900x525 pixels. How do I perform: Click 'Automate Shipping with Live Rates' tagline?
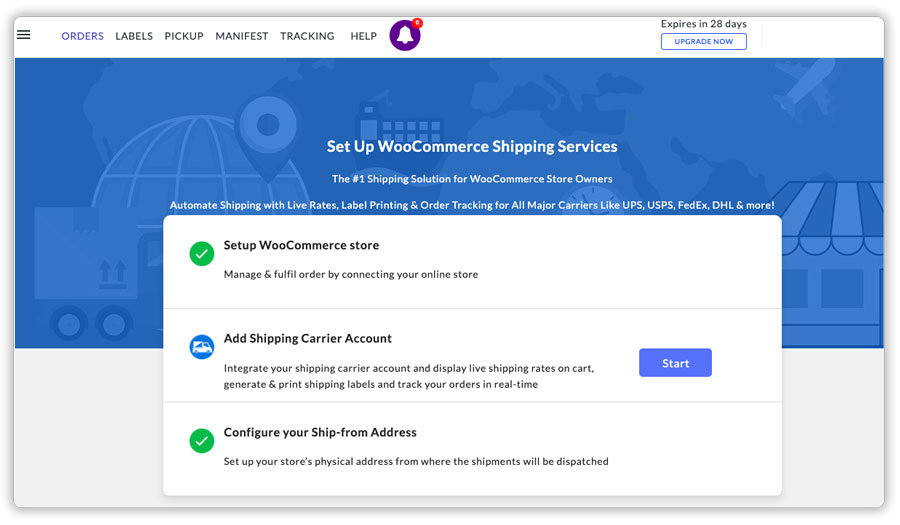[472, 205]
